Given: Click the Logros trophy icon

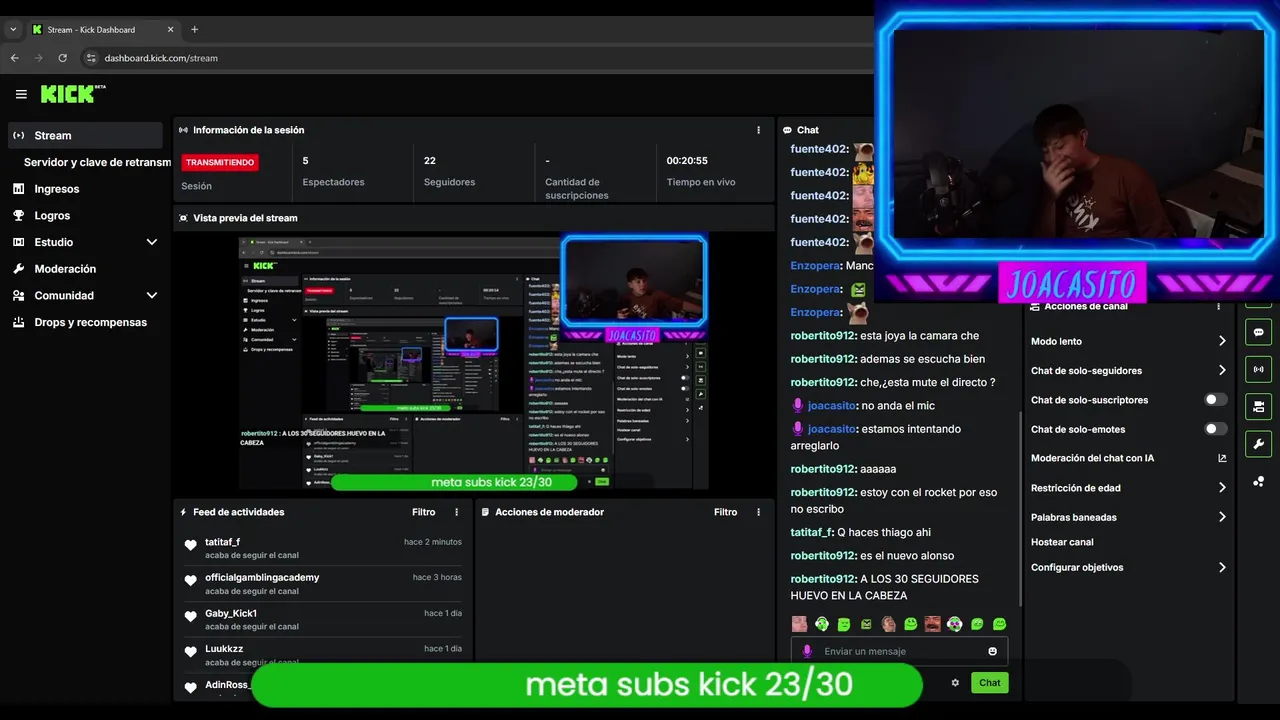Looking at the screenshot, I should point(18,216).
